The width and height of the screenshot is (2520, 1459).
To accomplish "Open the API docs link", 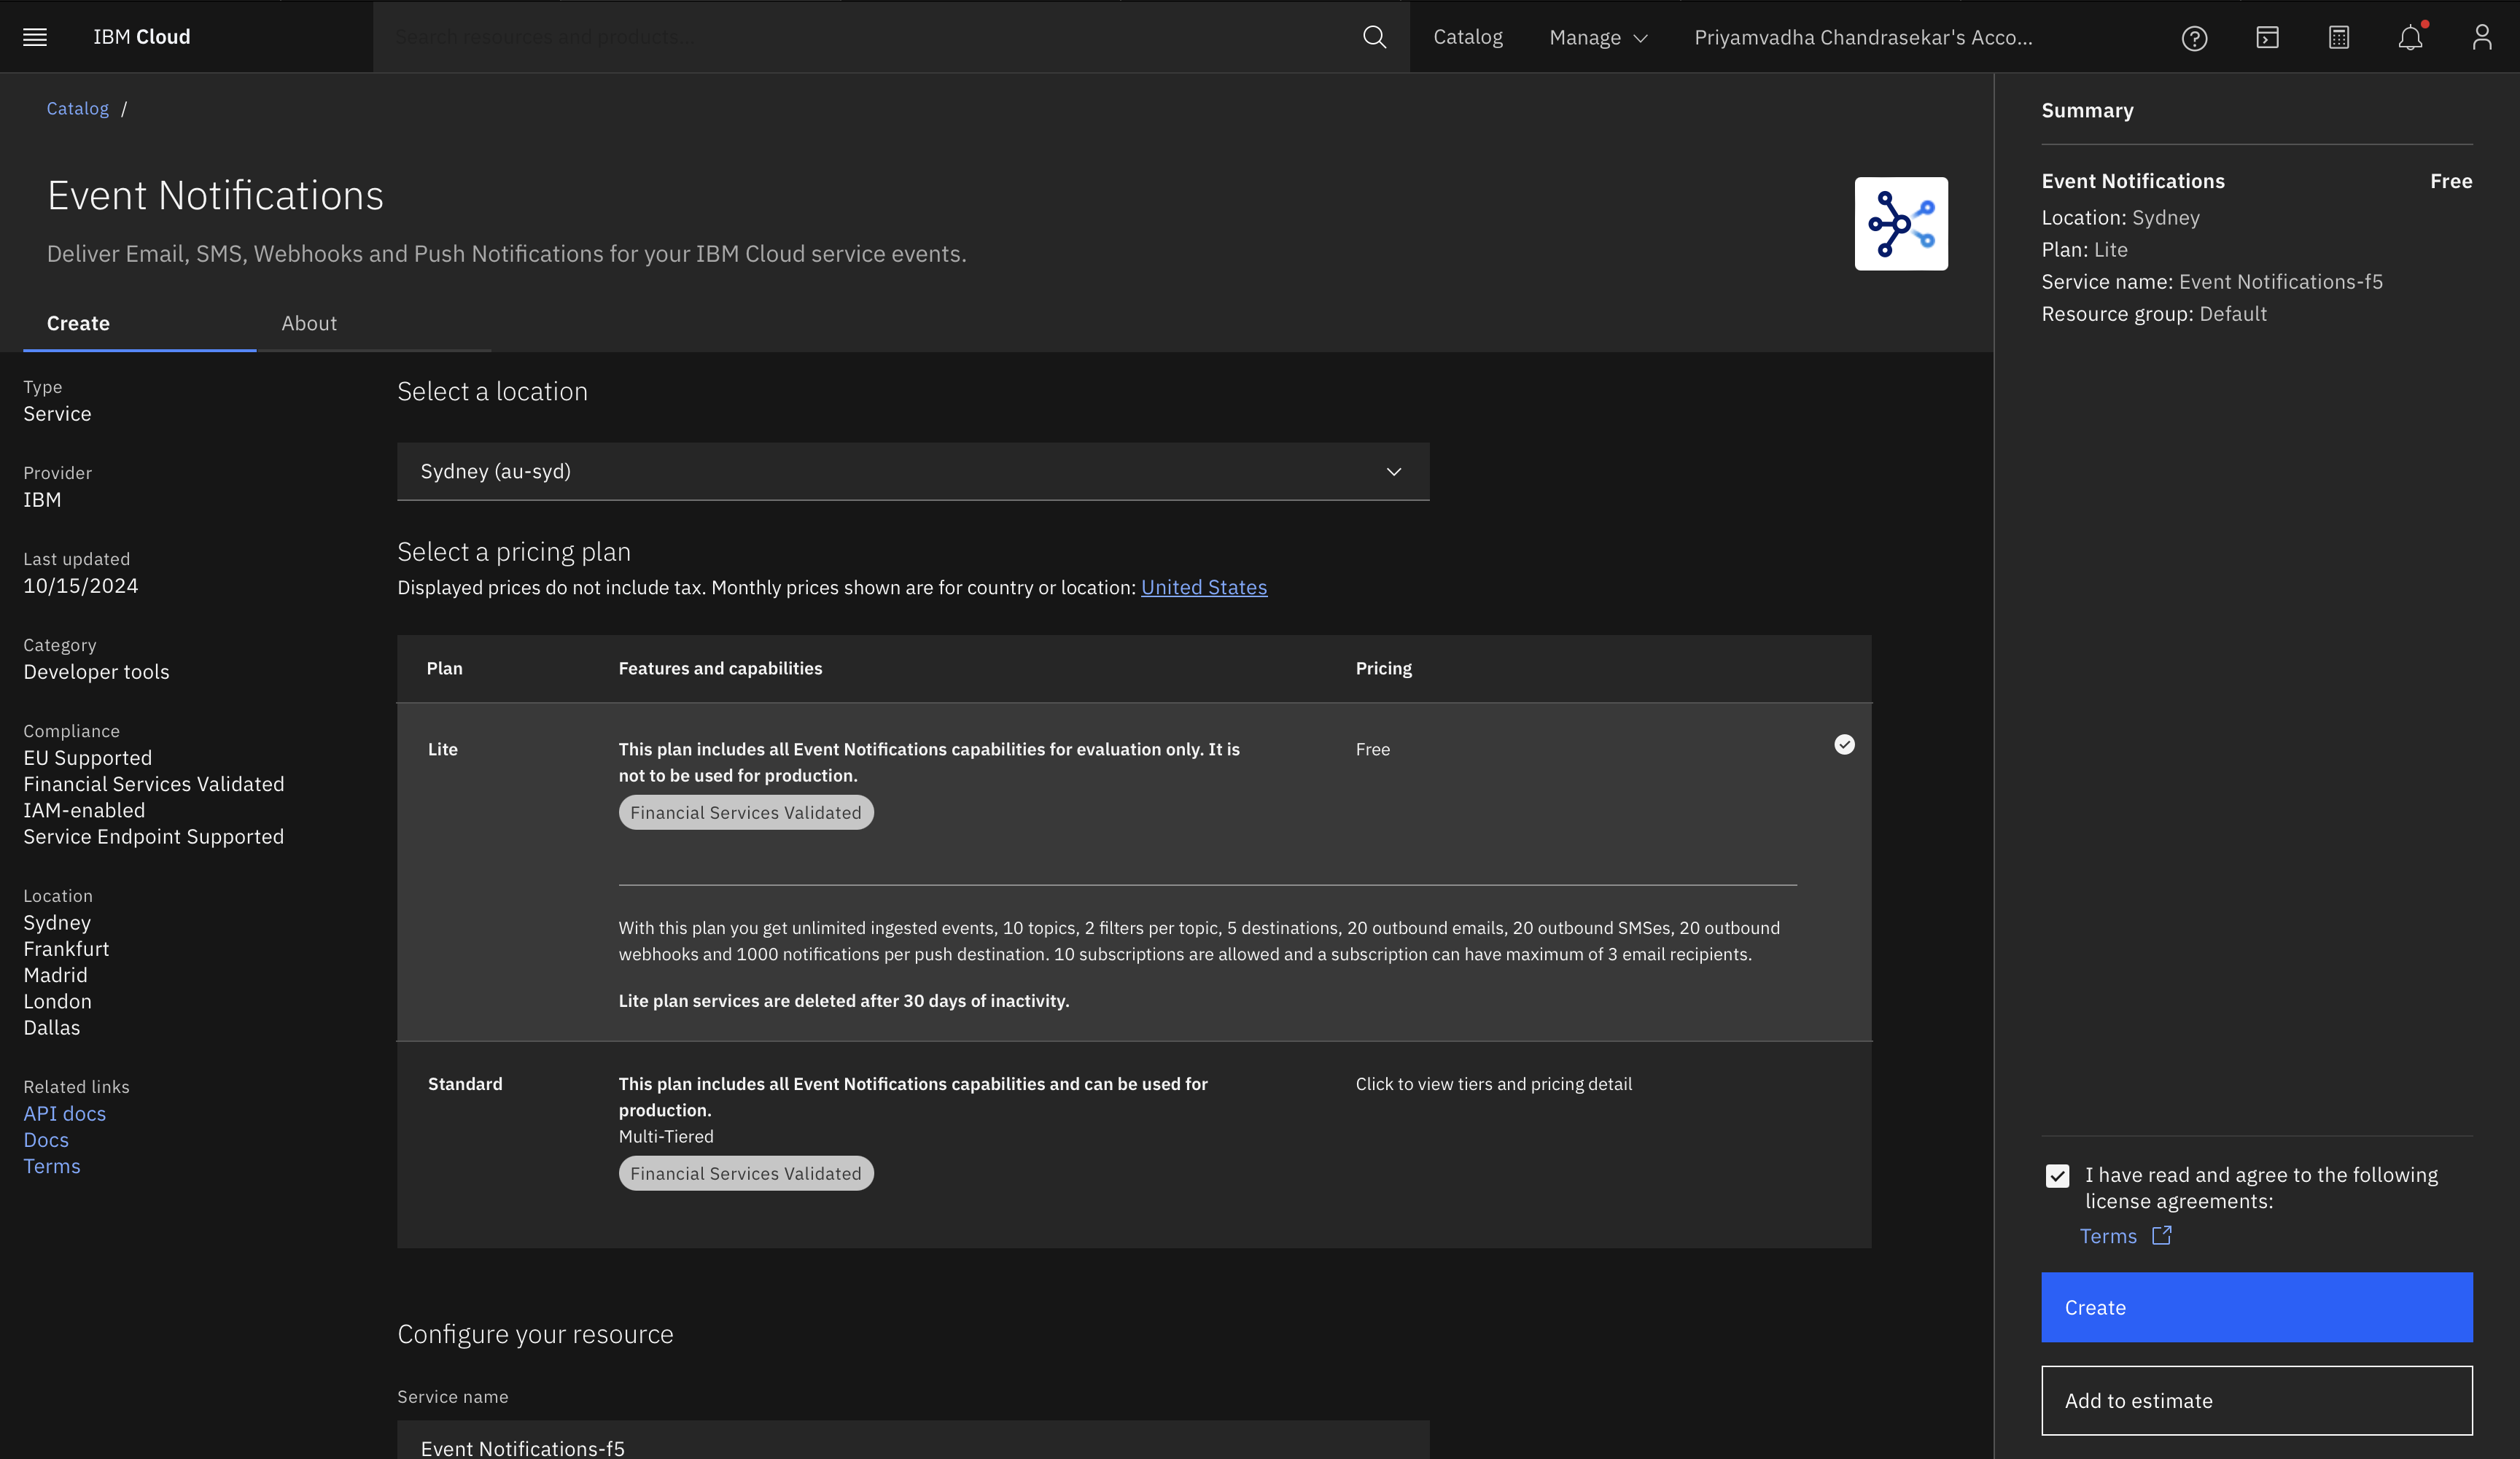I will (64, 1113).
